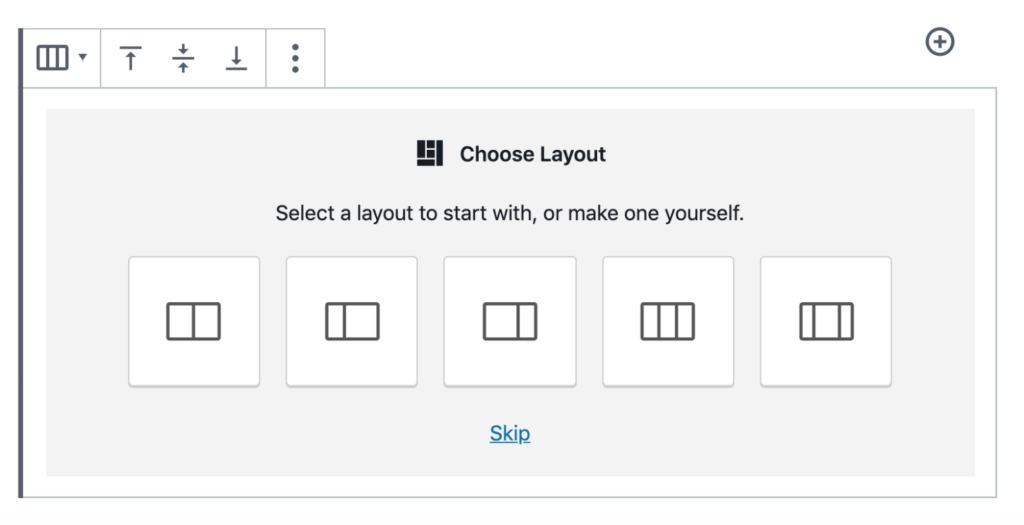1024x525 pixels.
Task: Align columns content to top
Action: pos(131,57)
